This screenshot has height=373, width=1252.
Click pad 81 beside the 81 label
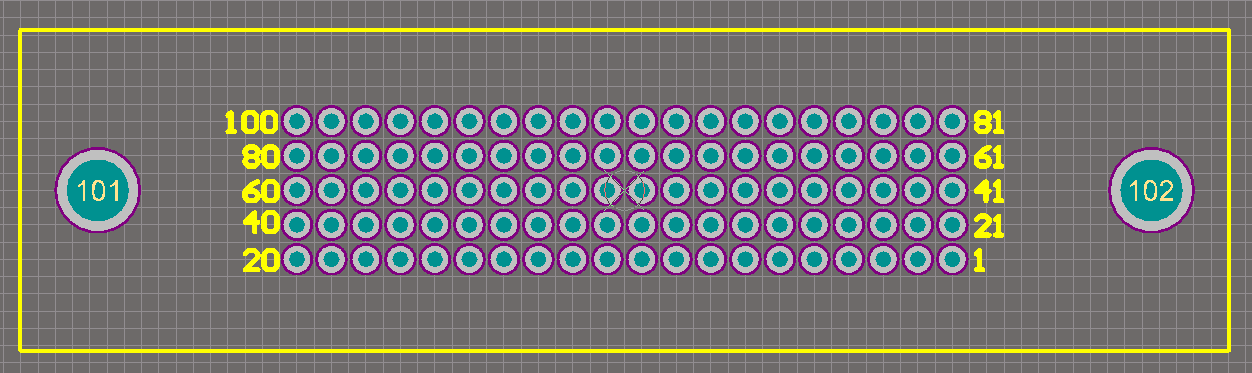coord(952,122)
